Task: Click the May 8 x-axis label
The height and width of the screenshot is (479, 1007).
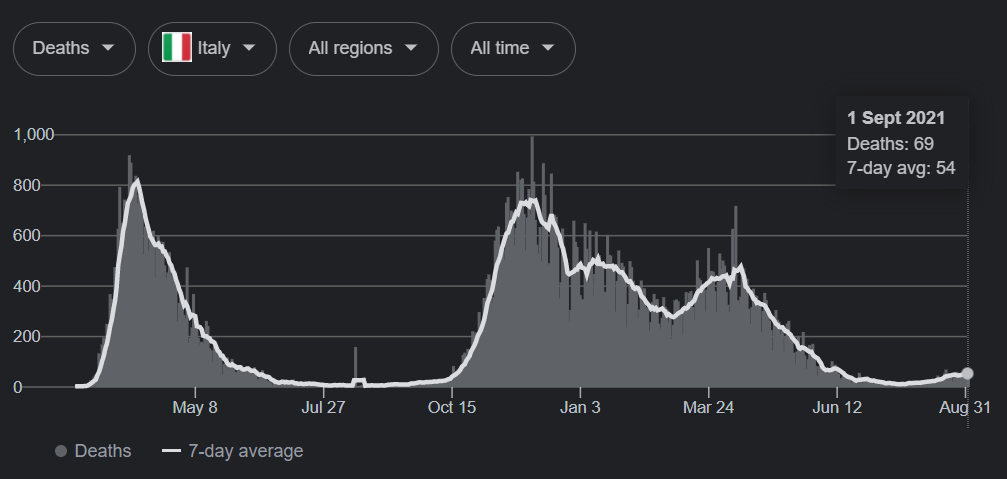Action: click(x=195, y=408)
